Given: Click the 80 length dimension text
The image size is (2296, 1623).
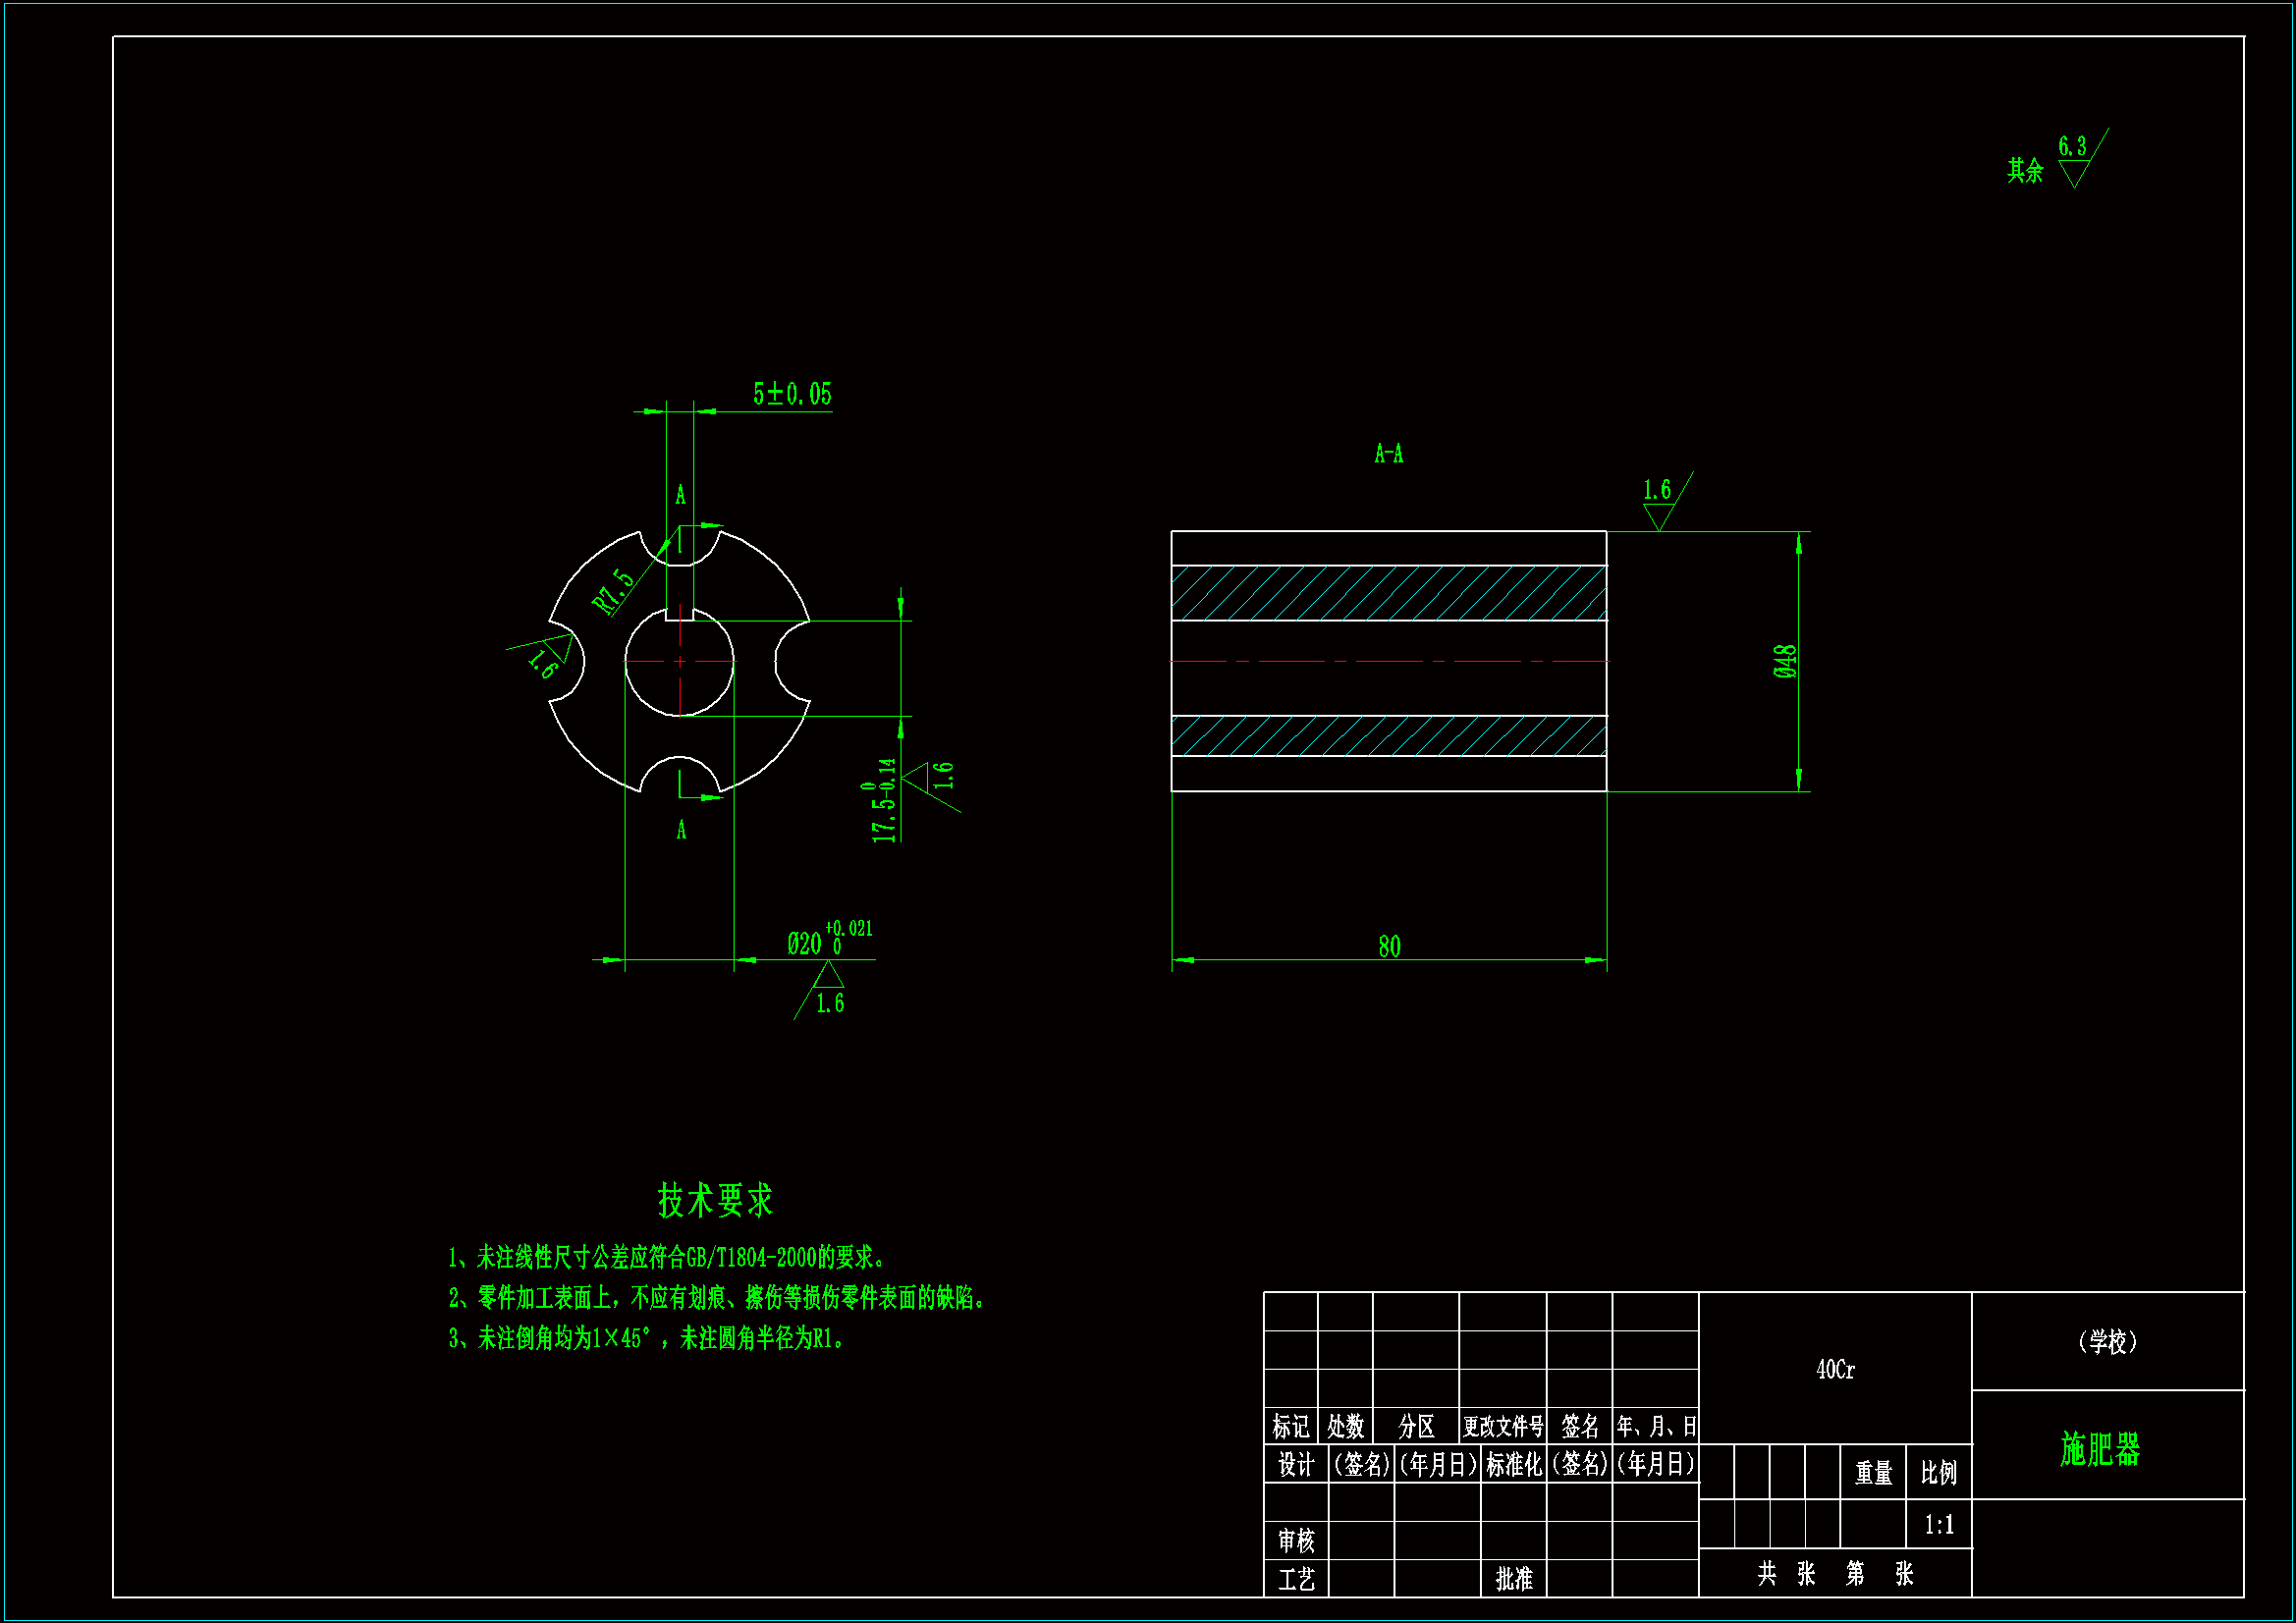Looking at the screenshot, I should click(x=1389, y=946).
